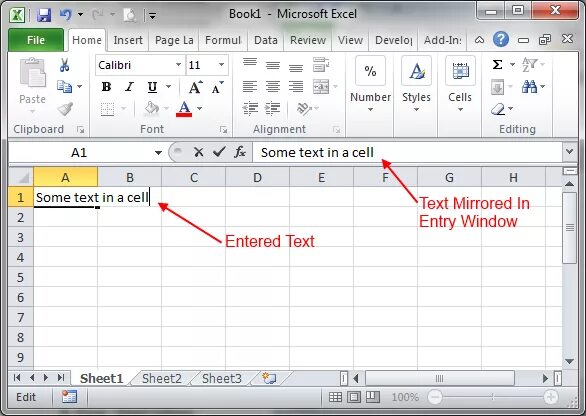Click the Wrap Text icon
Viewport: 586px width, 416px height.
[321, 64]
